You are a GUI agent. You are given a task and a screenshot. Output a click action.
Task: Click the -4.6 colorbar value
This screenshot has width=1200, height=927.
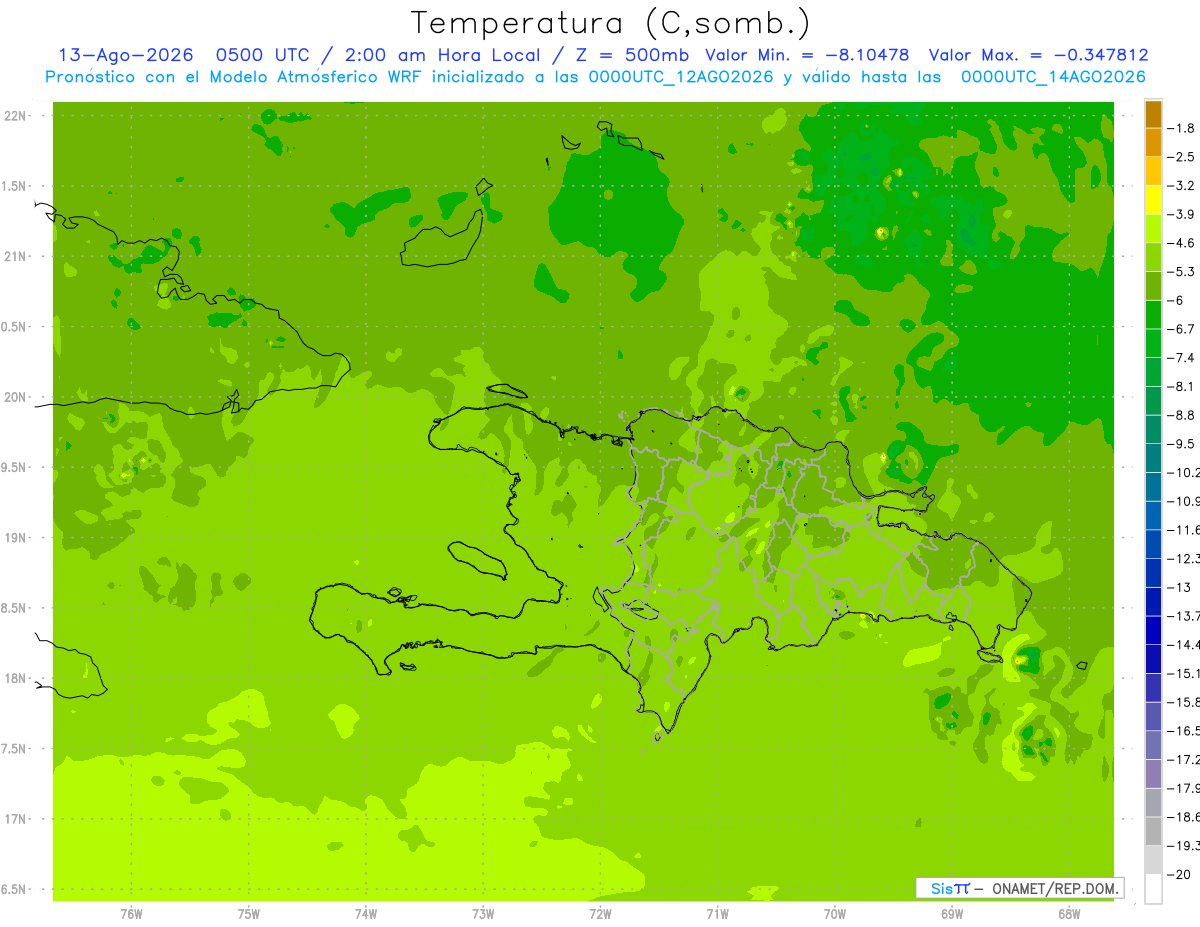(1181, 243)
